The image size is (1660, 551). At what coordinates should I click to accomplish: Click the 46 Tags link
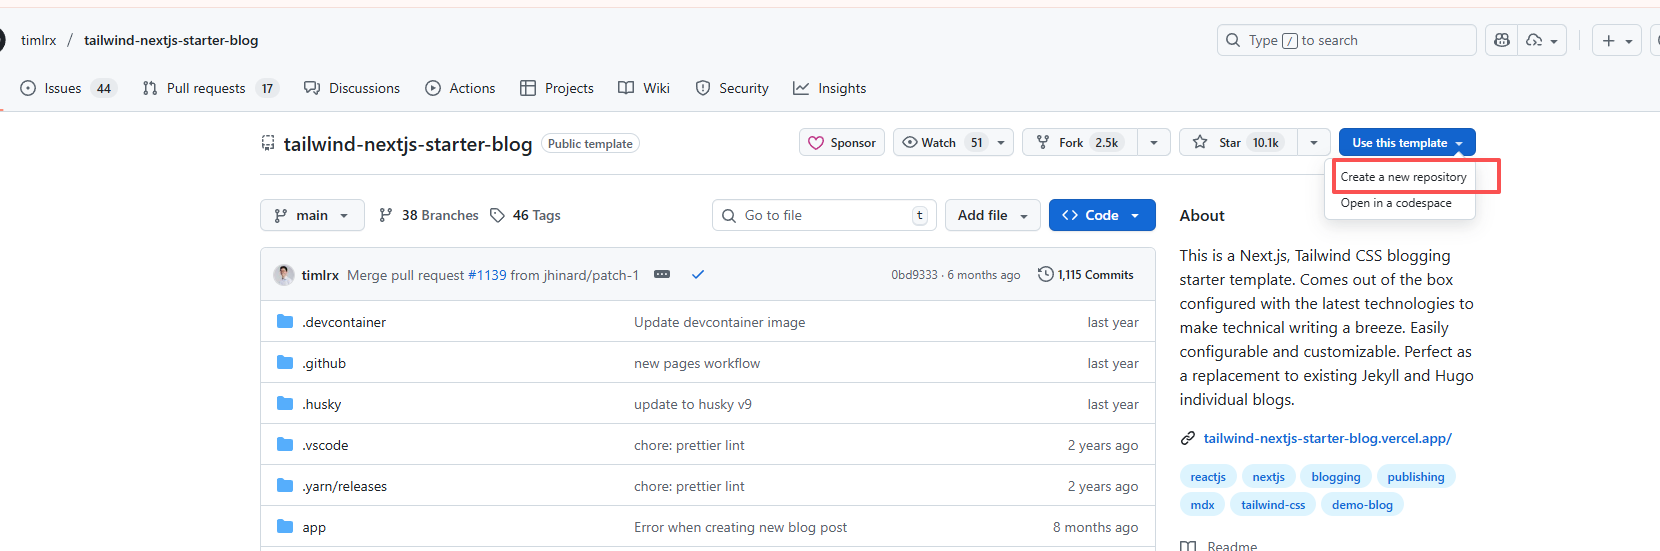click(525, 215)
